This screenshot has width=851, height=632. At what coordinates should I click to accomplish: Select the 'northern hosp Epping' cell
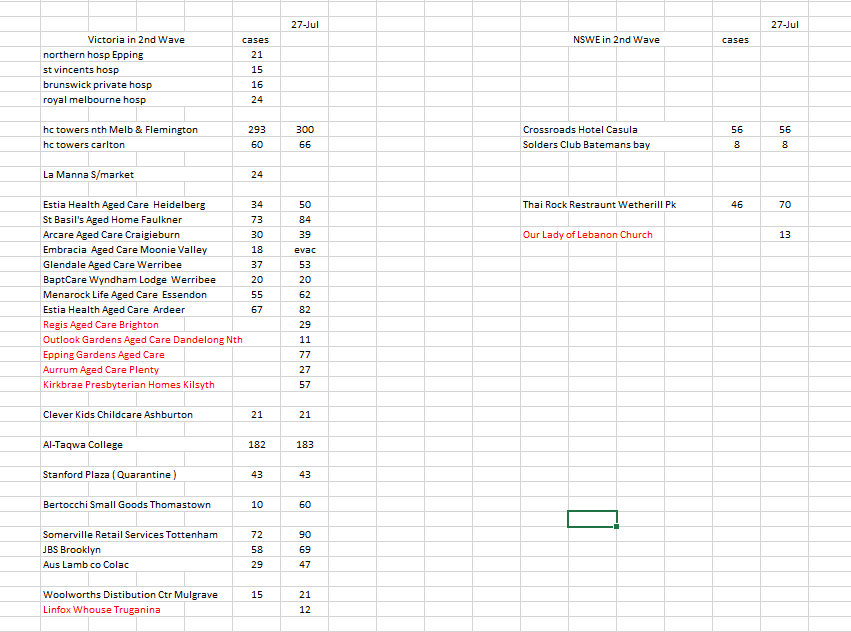pos(93,55)
